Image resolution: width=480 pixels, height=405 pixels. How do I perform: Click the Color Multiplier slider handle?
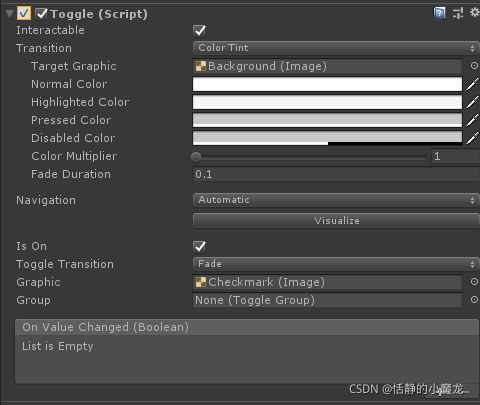pos(196,157)
